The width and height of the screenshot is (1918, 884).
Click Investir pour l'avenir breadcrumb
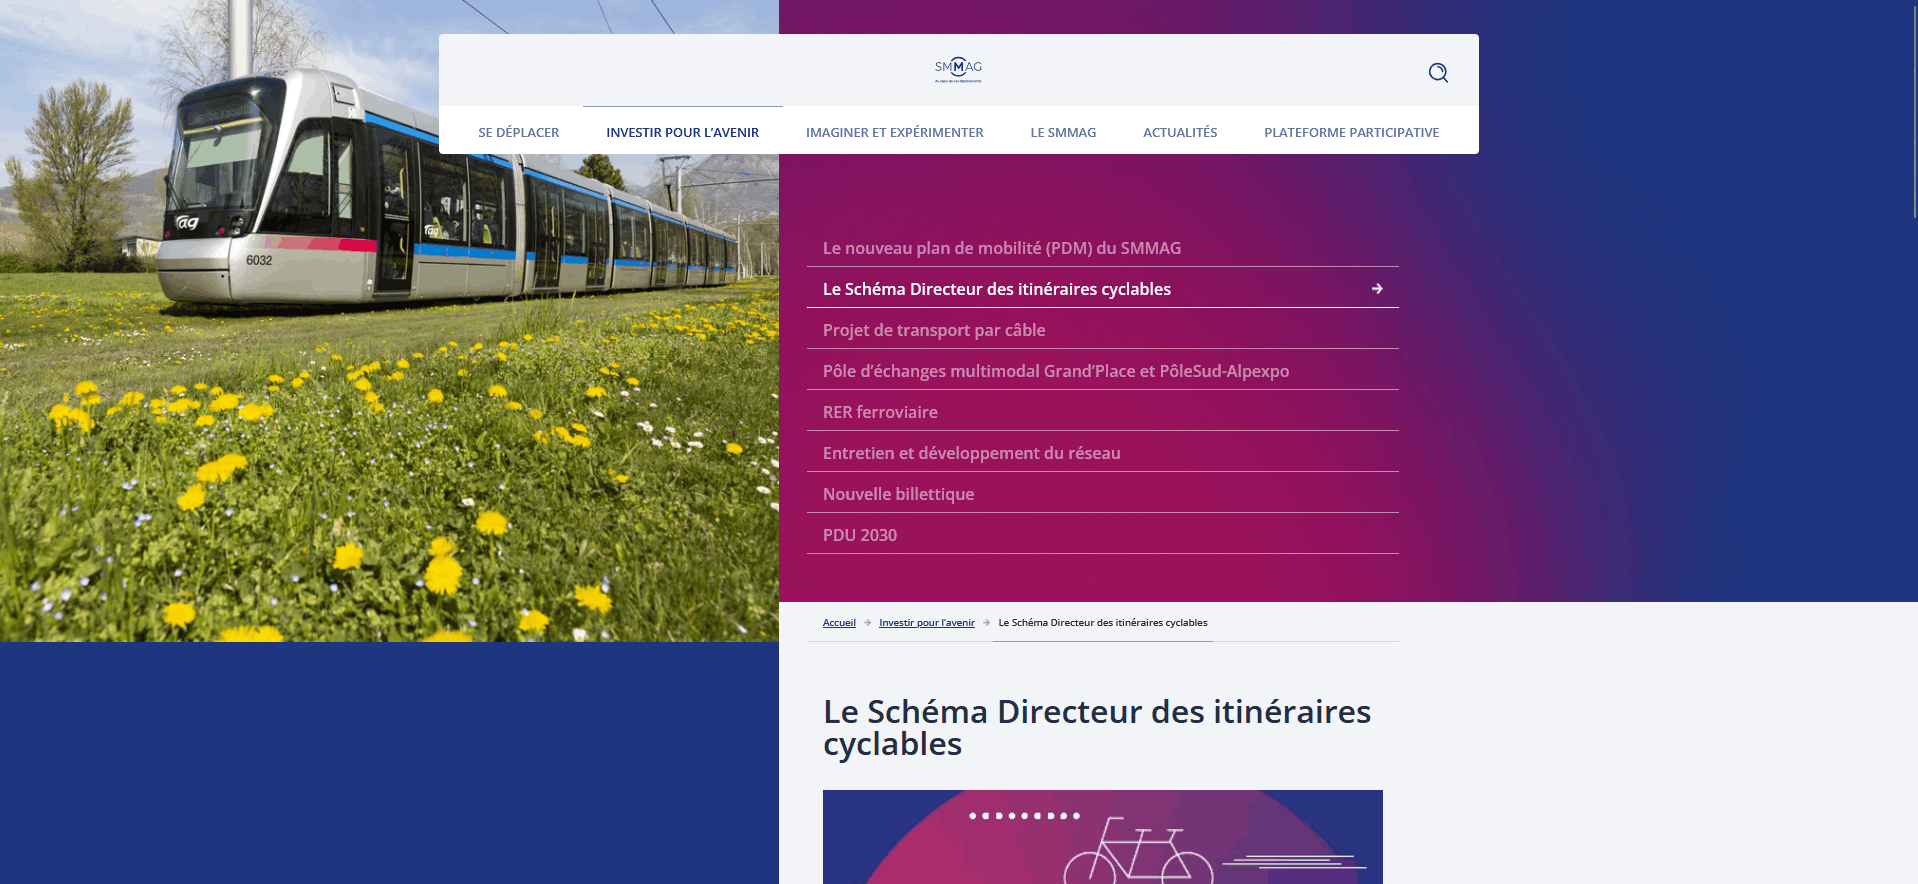coord(926,622)
